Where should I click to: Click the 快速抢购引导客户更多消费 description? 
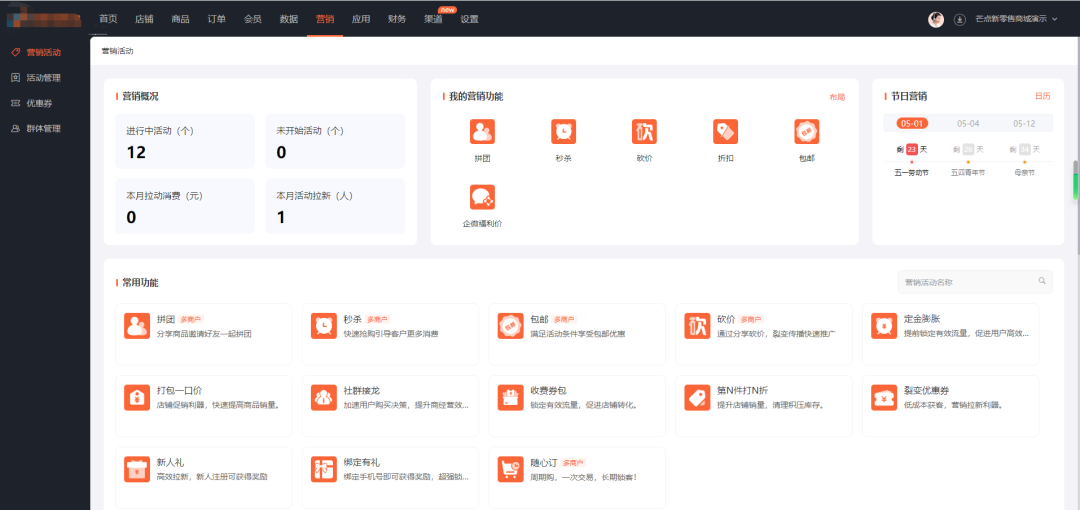(391, 334)
